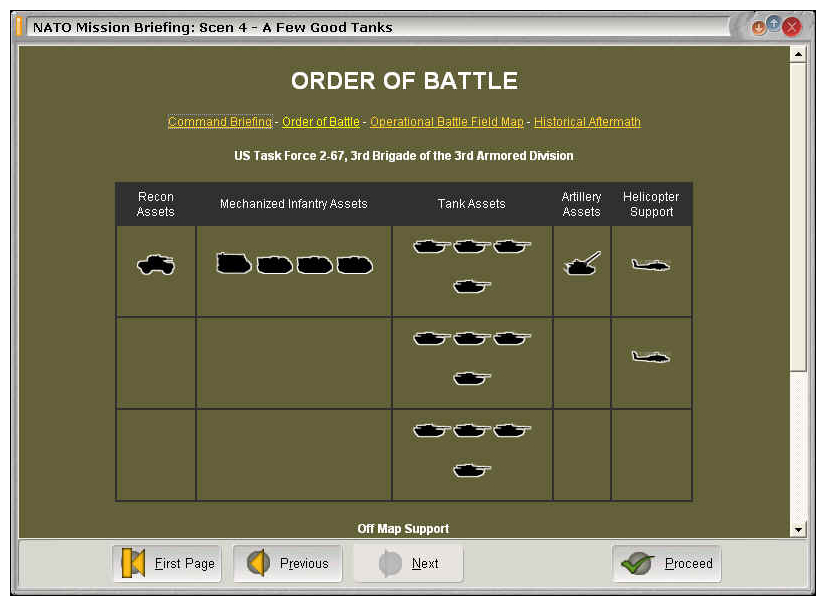Click the Next button
The width and height of the screenshot is (826, 606).
tap(408, 563)
